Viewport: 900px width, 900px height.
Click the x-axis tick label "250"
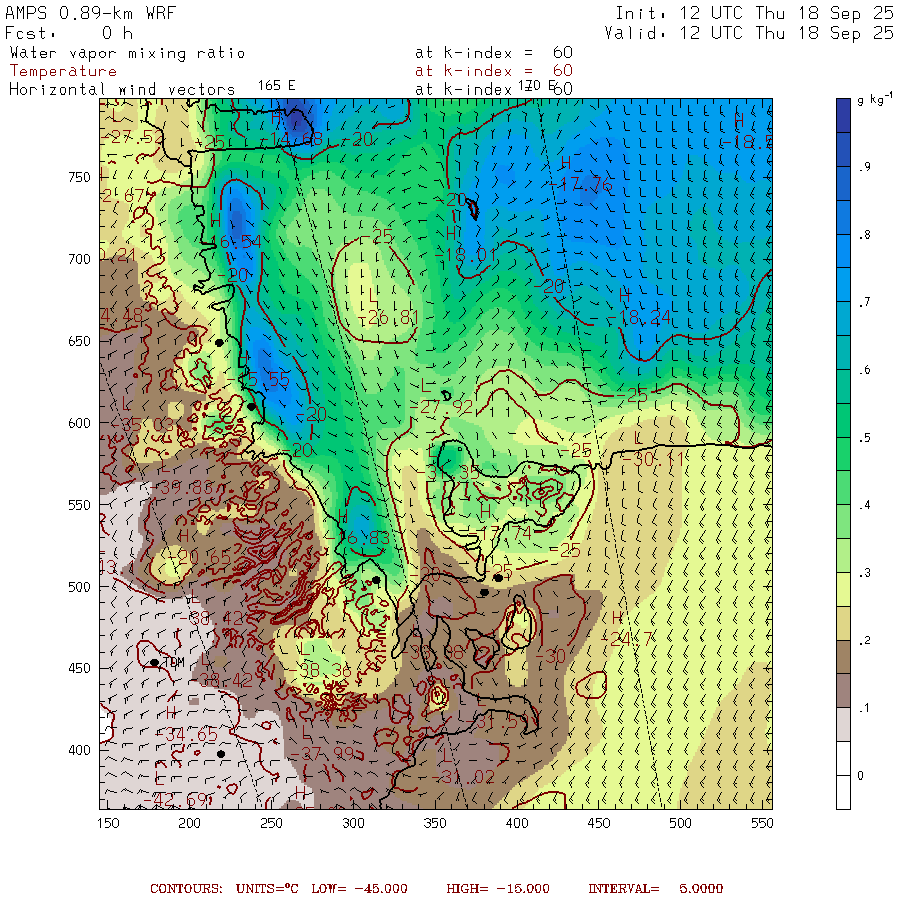pos(271,823)
